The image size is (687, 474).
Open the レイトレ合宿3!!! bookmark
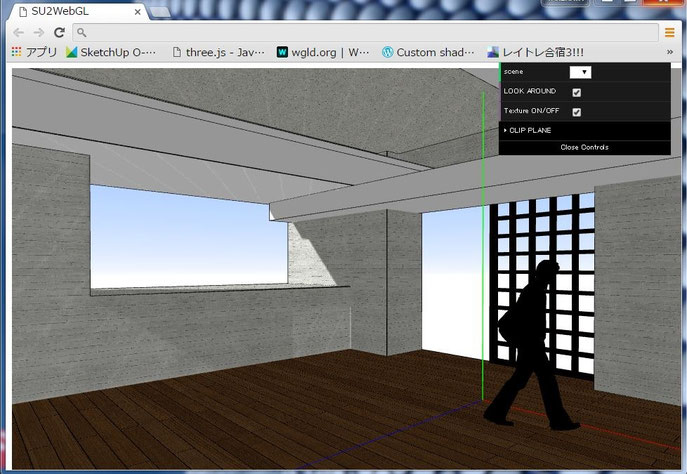(535, 53)
